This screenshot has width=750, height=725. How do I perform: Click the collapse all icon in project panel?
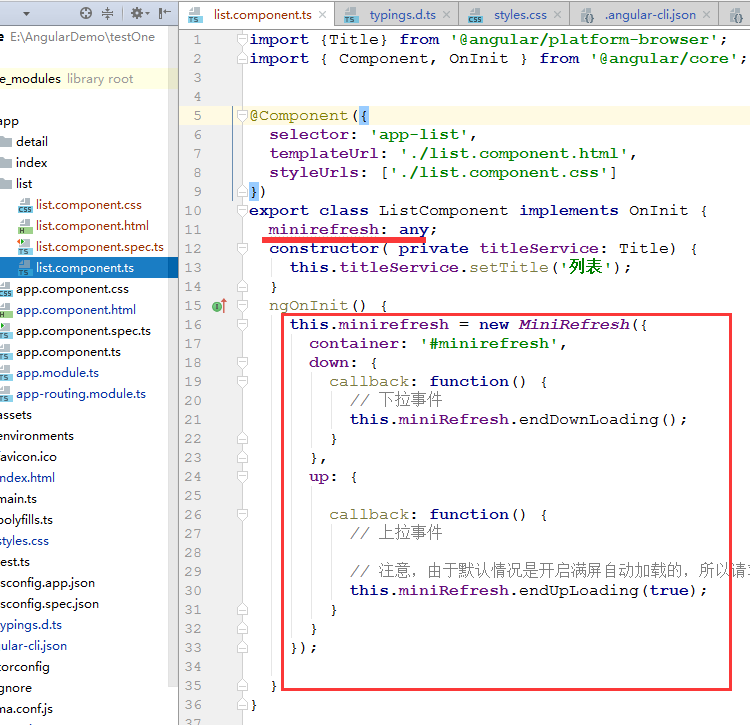tap(108, 13)
